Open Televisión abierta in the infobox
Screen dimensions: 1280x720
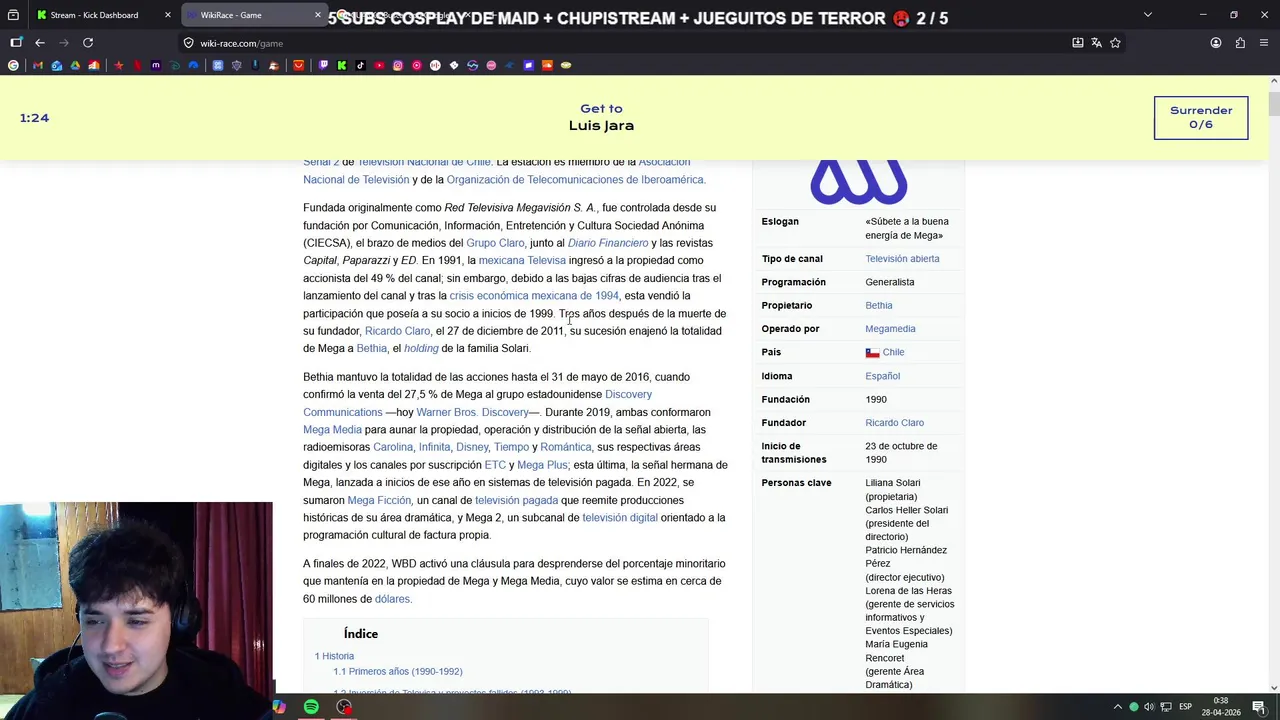click(902, 259)
